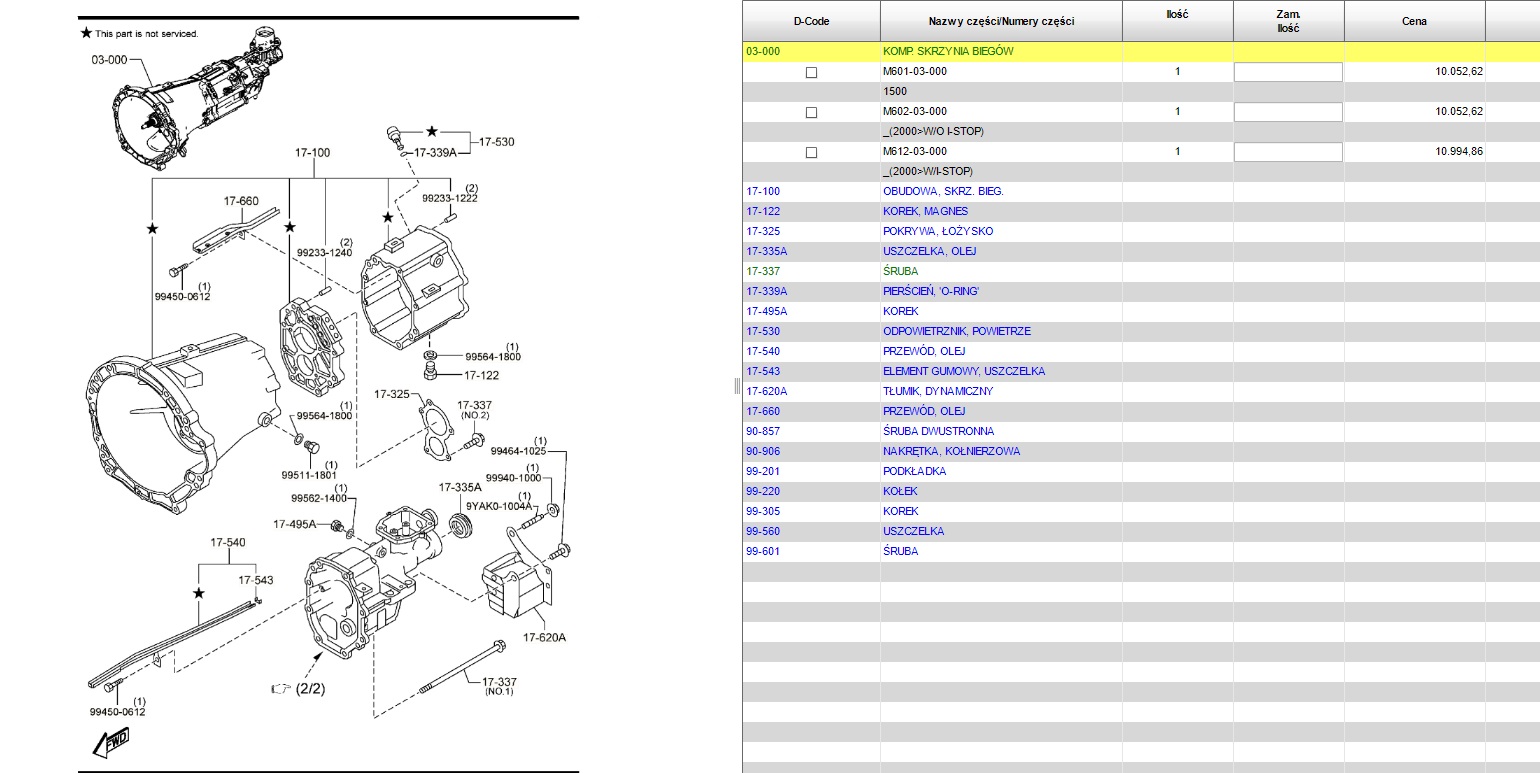Click the 99464-1025 part number in diagram
The height and width of the screenshot is (773, 1540).
click(518, 452)
